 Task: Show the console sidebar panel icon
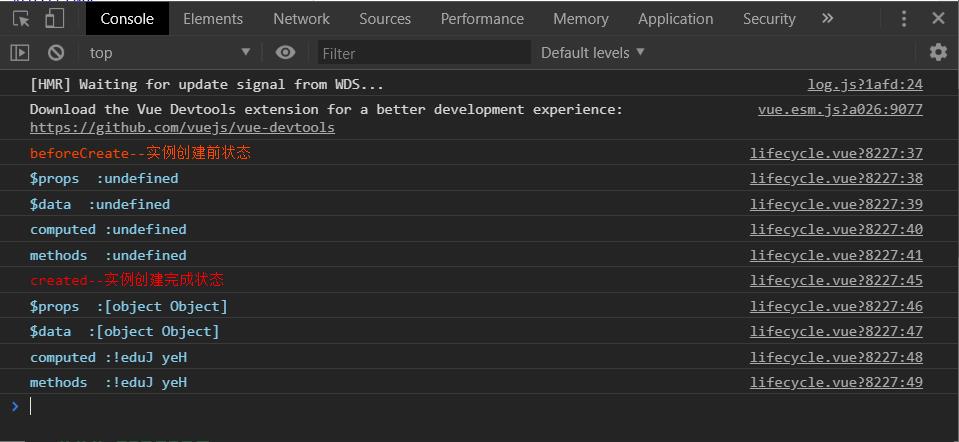click(x=20, y=52)
